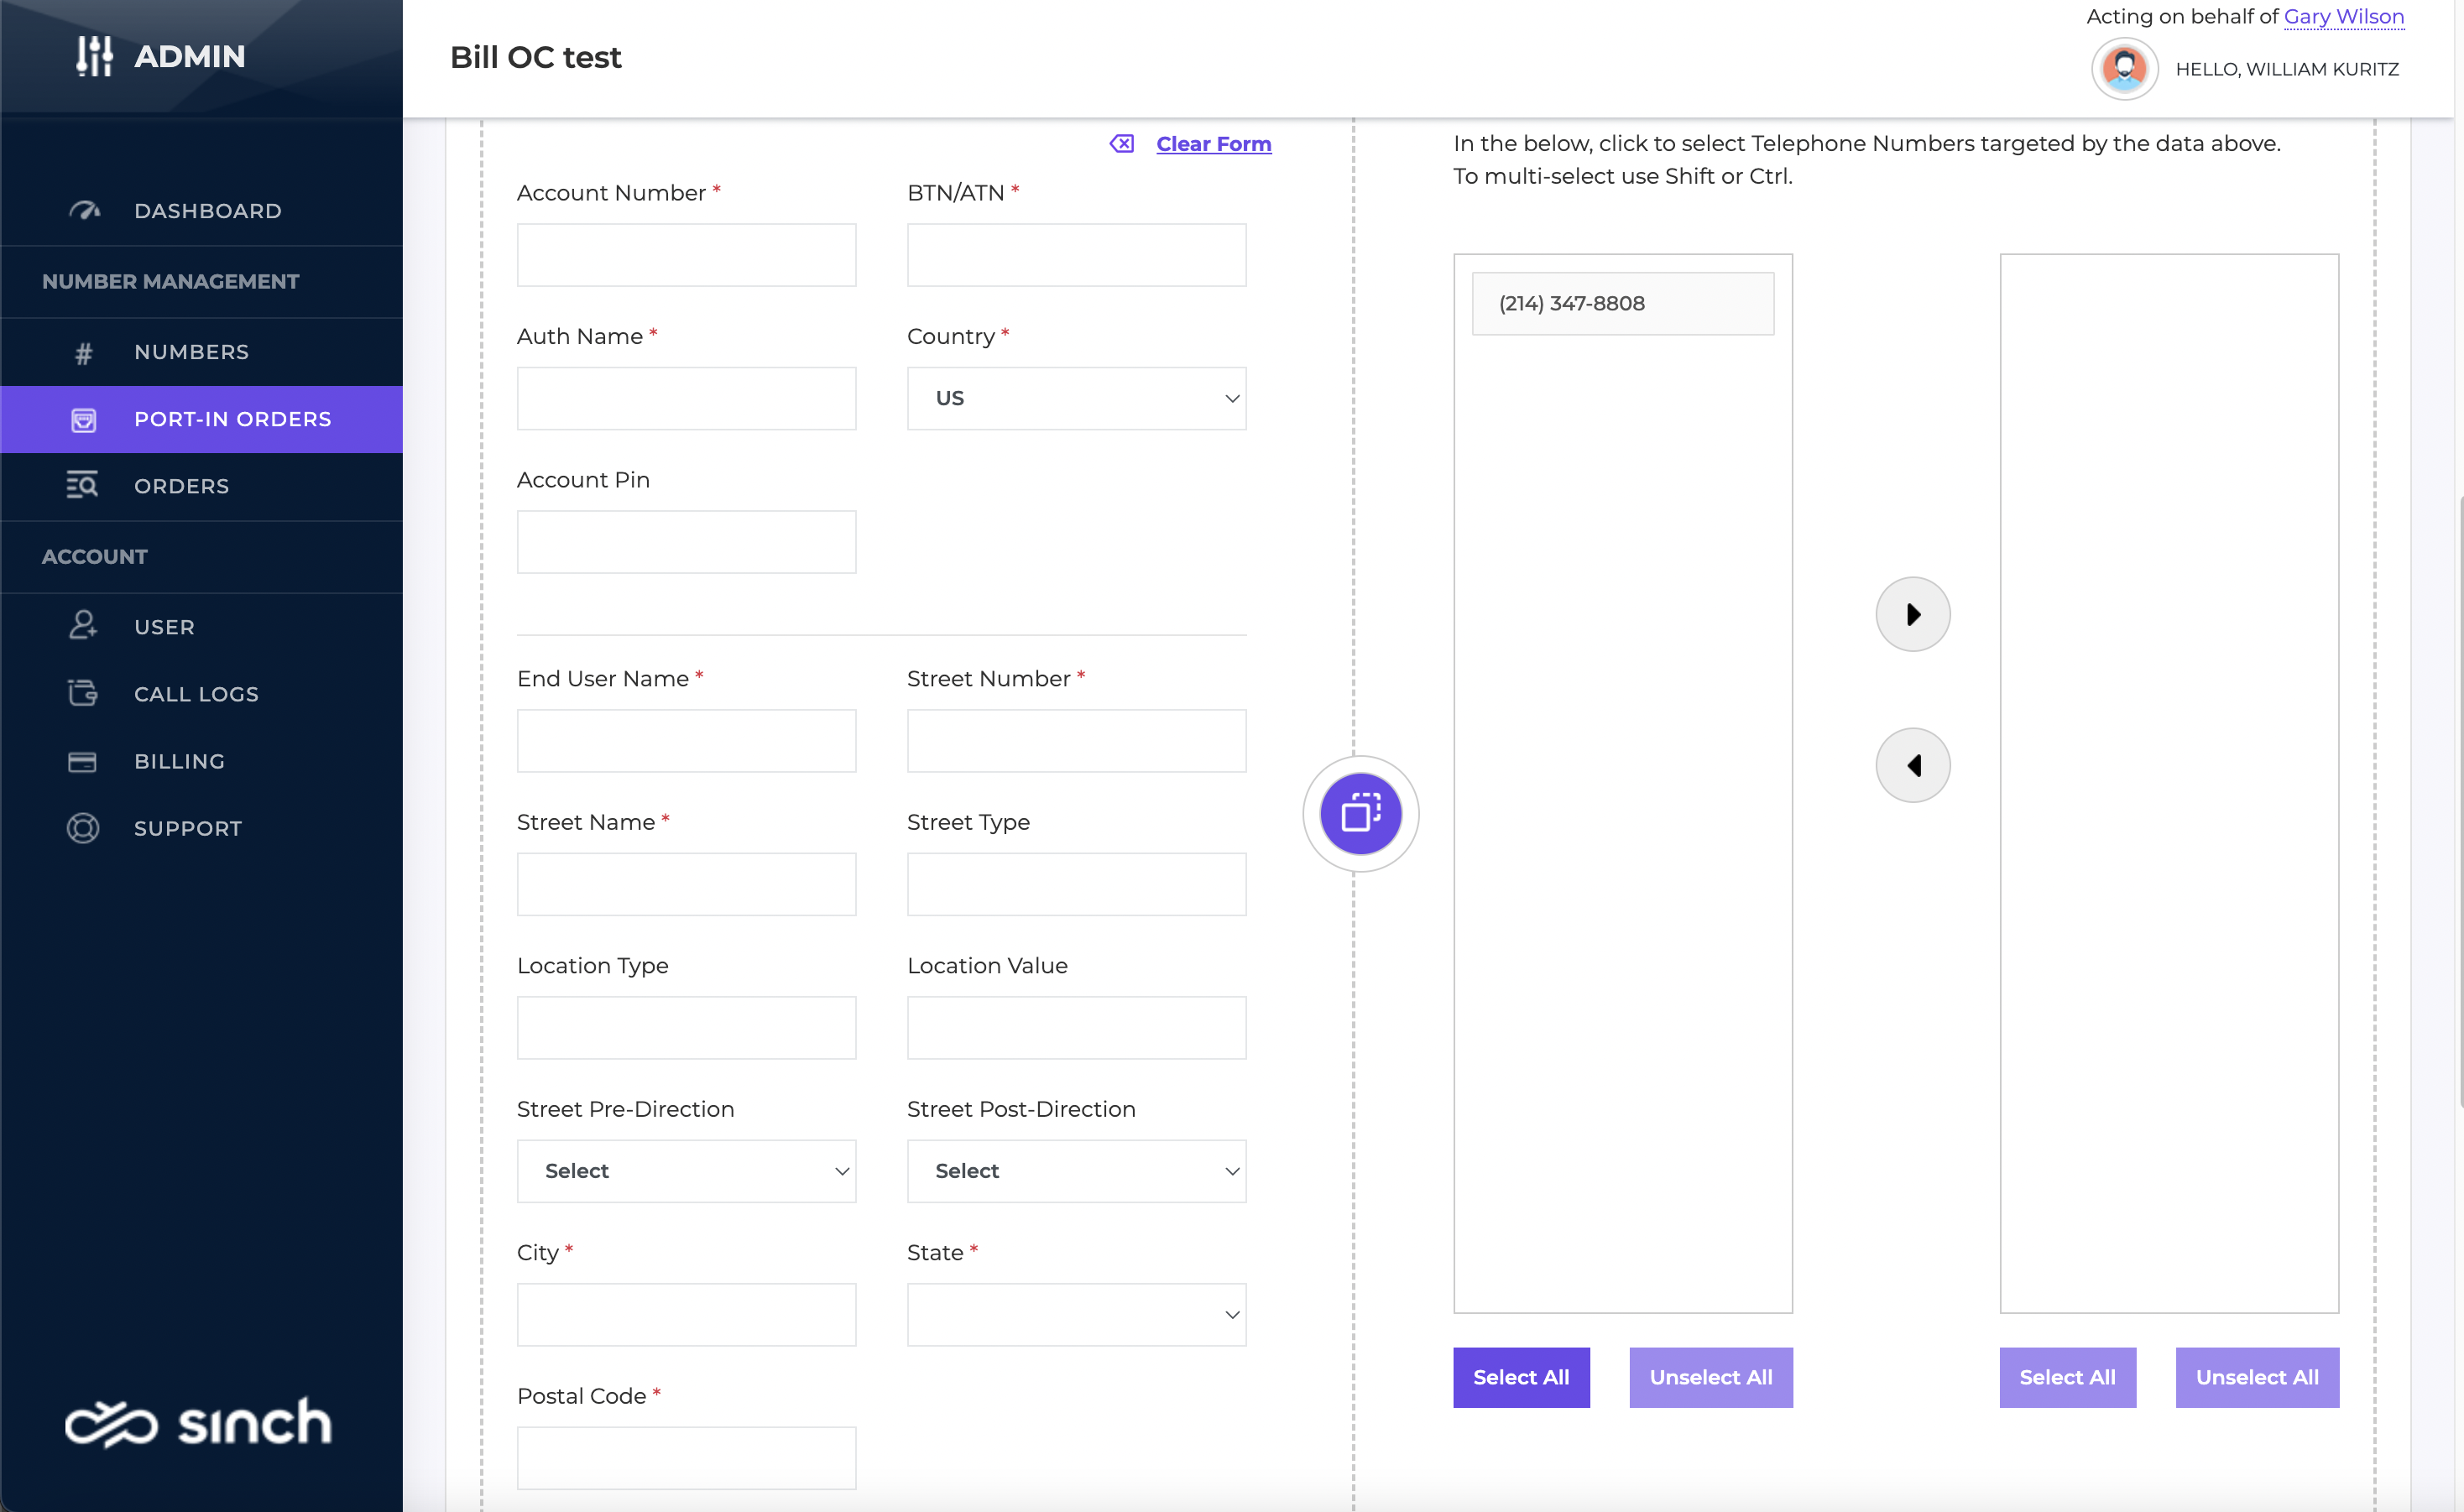The height and width of the screenshot is (1512, 2464).
Task: Click the Account Number input field
Action: click(x=686, y=255)
